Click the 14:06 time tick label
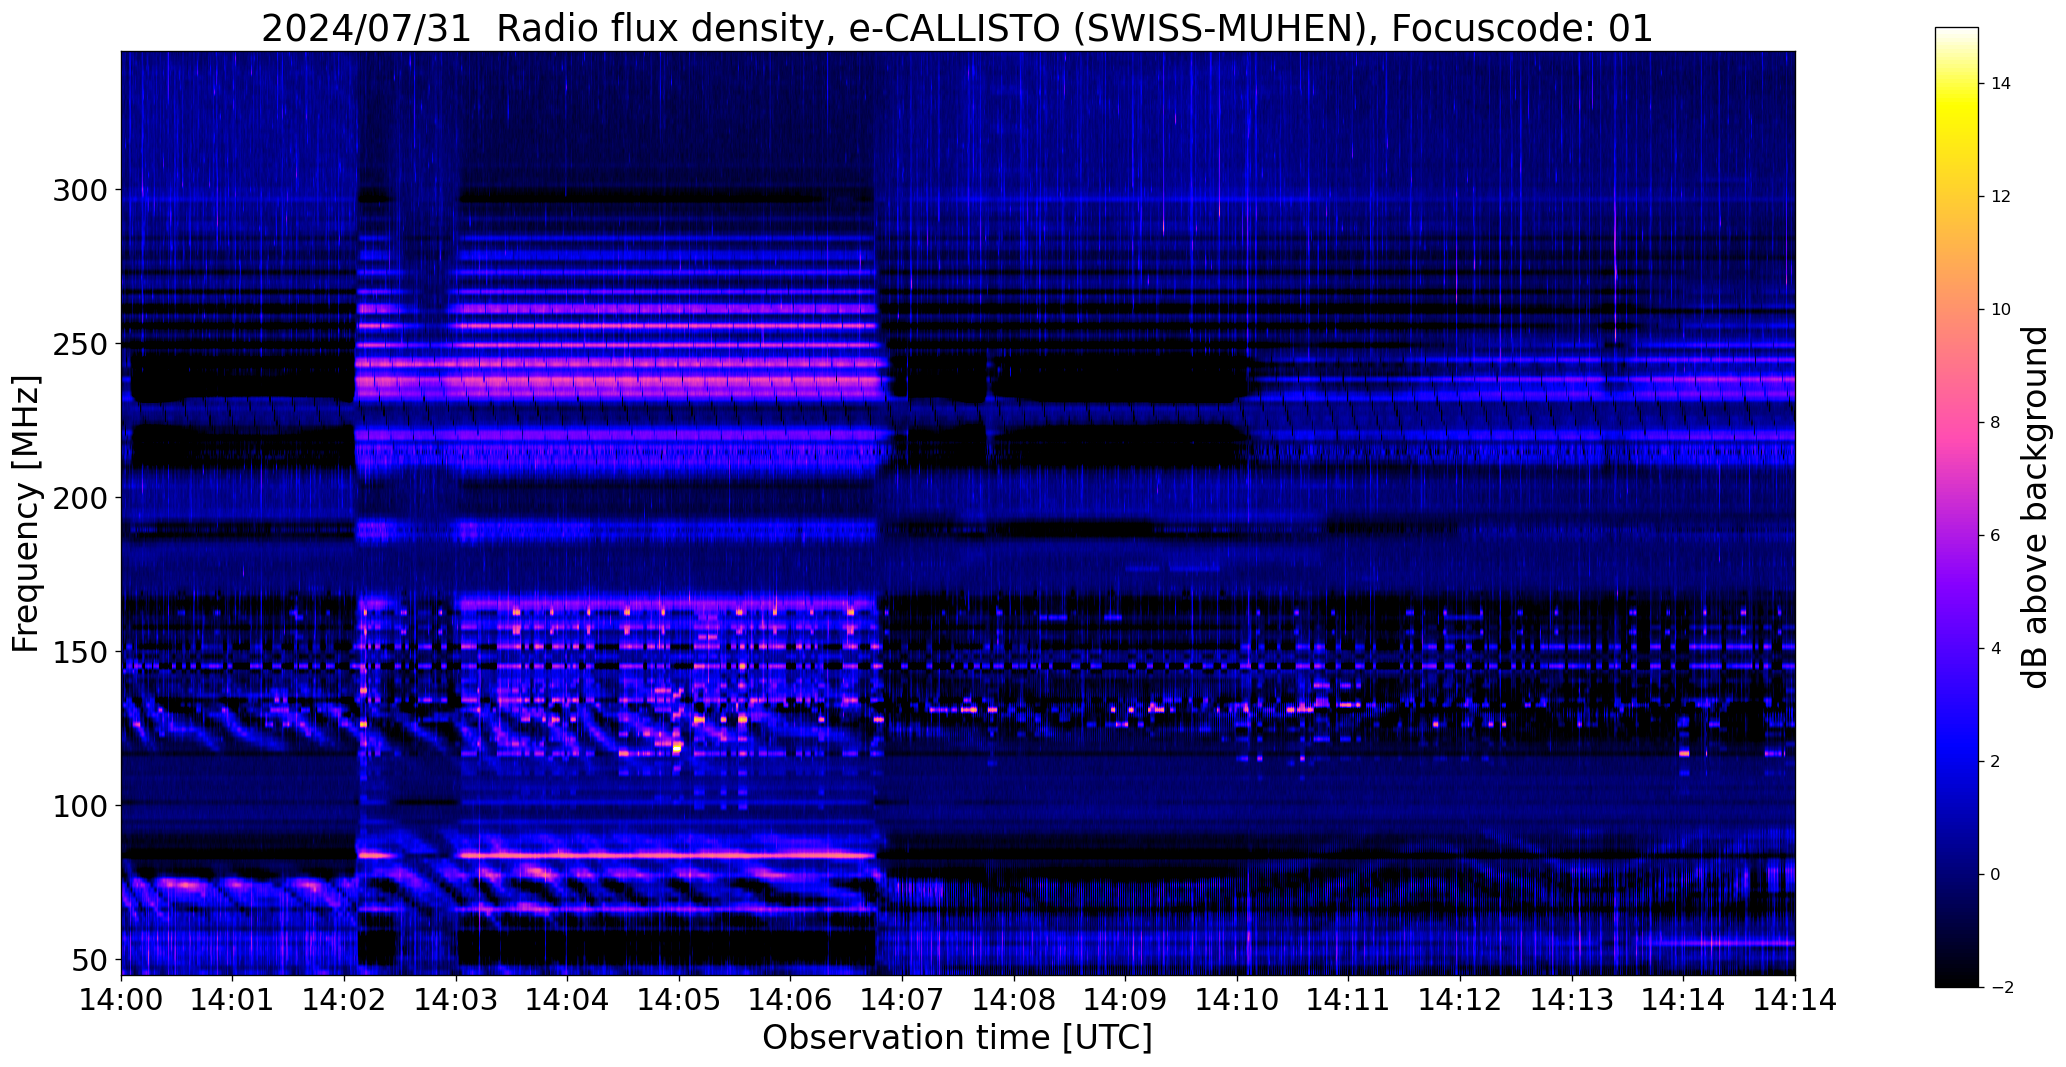The width and height of the screenshot is (2066, 1067). click(x=791, y=1000)
